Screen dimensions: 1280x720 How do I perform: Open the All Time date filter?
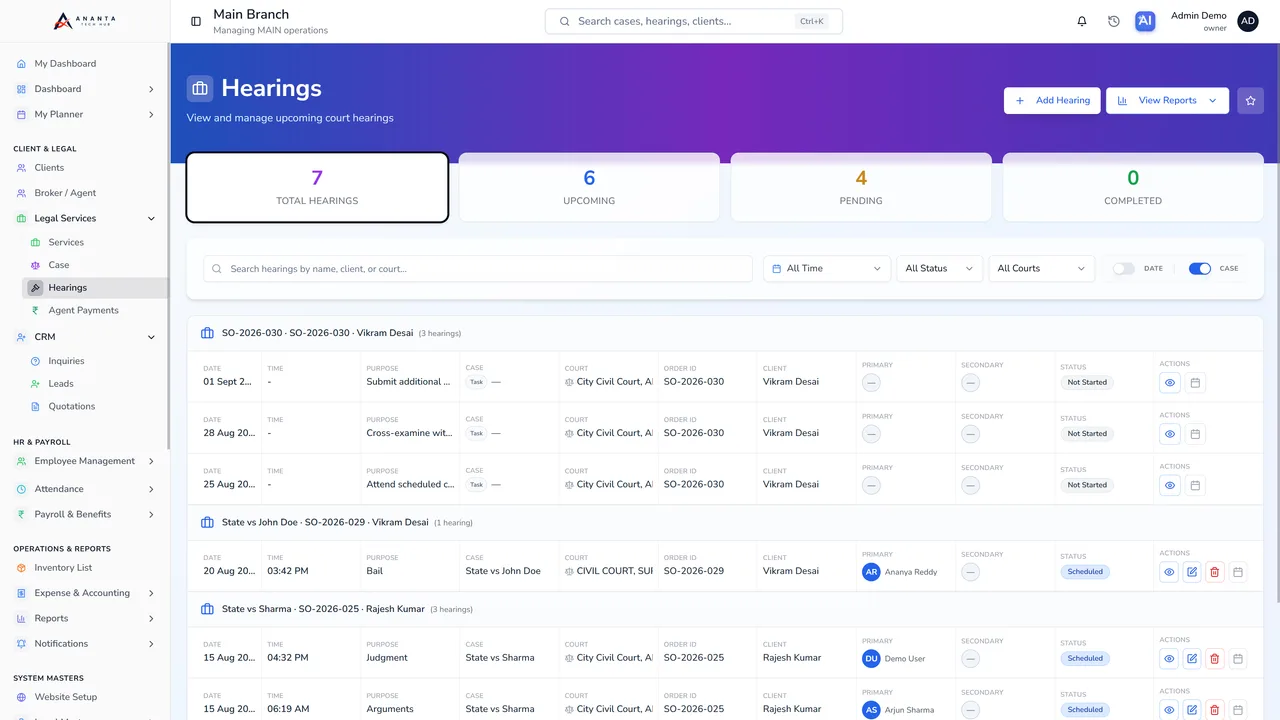click(x=827, y=268)
